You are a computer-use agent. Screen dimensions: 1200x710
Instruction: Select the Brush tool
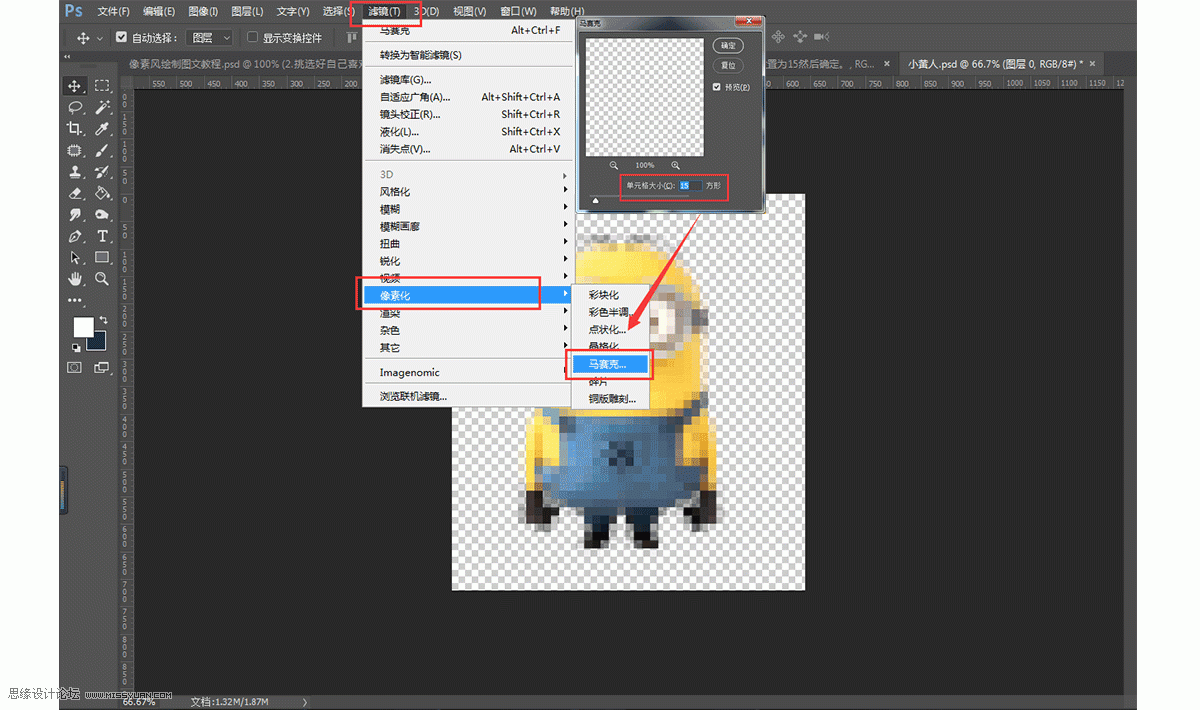(102, 151)
